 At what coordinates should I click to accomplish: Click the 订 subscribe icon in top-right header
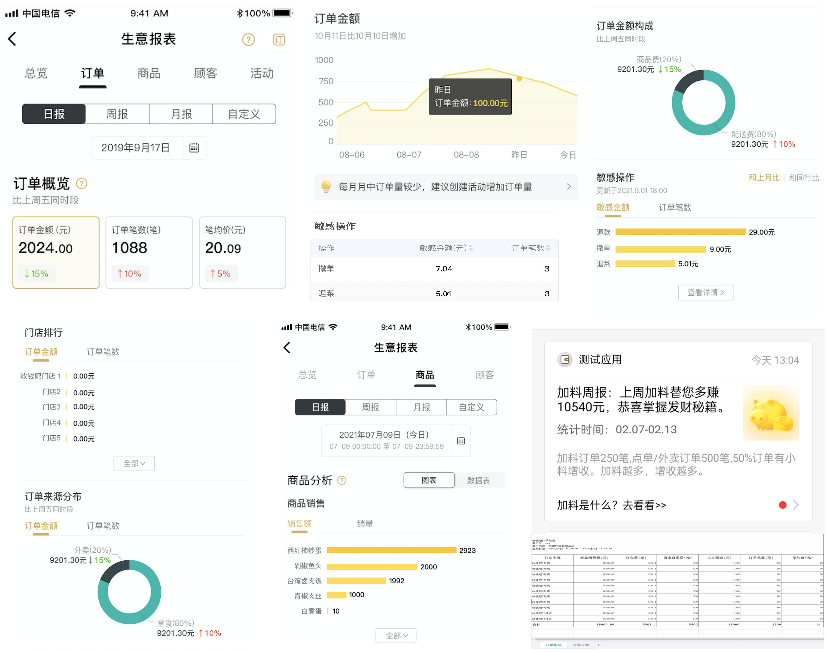pyautogui.click(x=279, y=40)
